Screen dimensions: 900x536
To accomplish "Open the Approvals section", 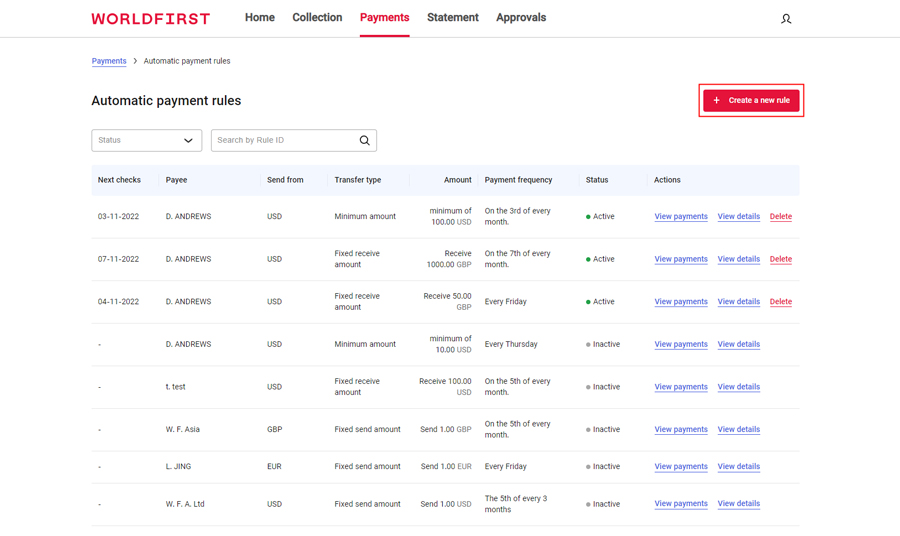I will pyautogui.click(x=521, y=18).
